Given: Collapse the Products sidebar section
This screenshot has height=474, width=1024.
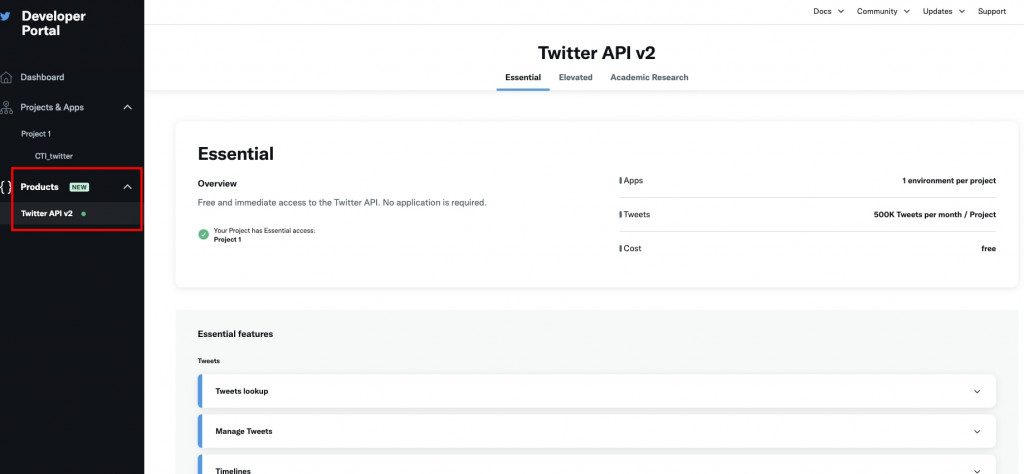Looking at the screenshot, I should coord(127,187).
